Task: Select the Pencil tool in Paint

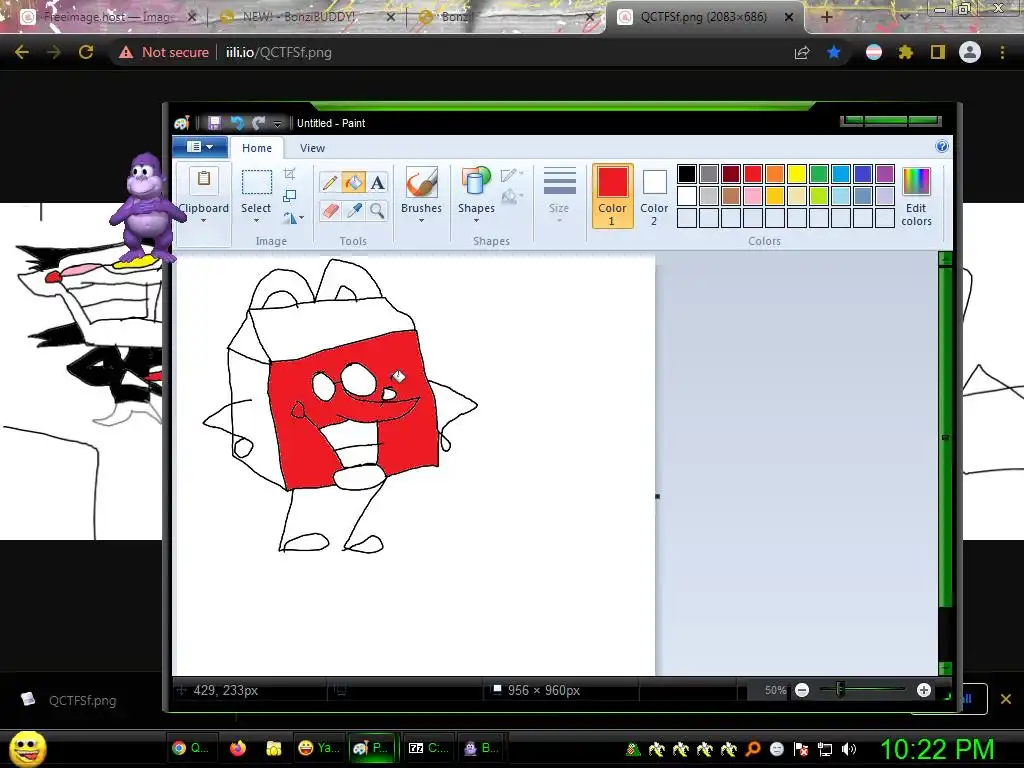Action: (330, 183)
